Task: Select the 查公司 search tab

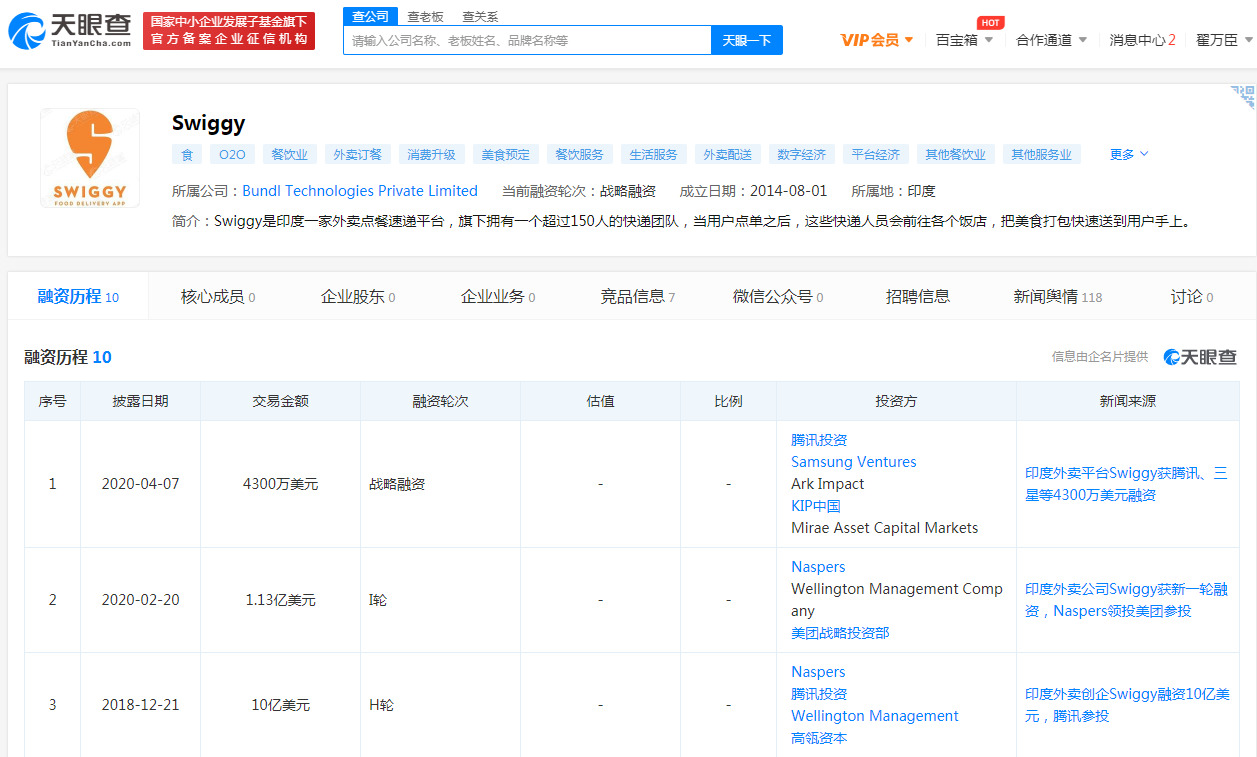Action: [371, 16]
